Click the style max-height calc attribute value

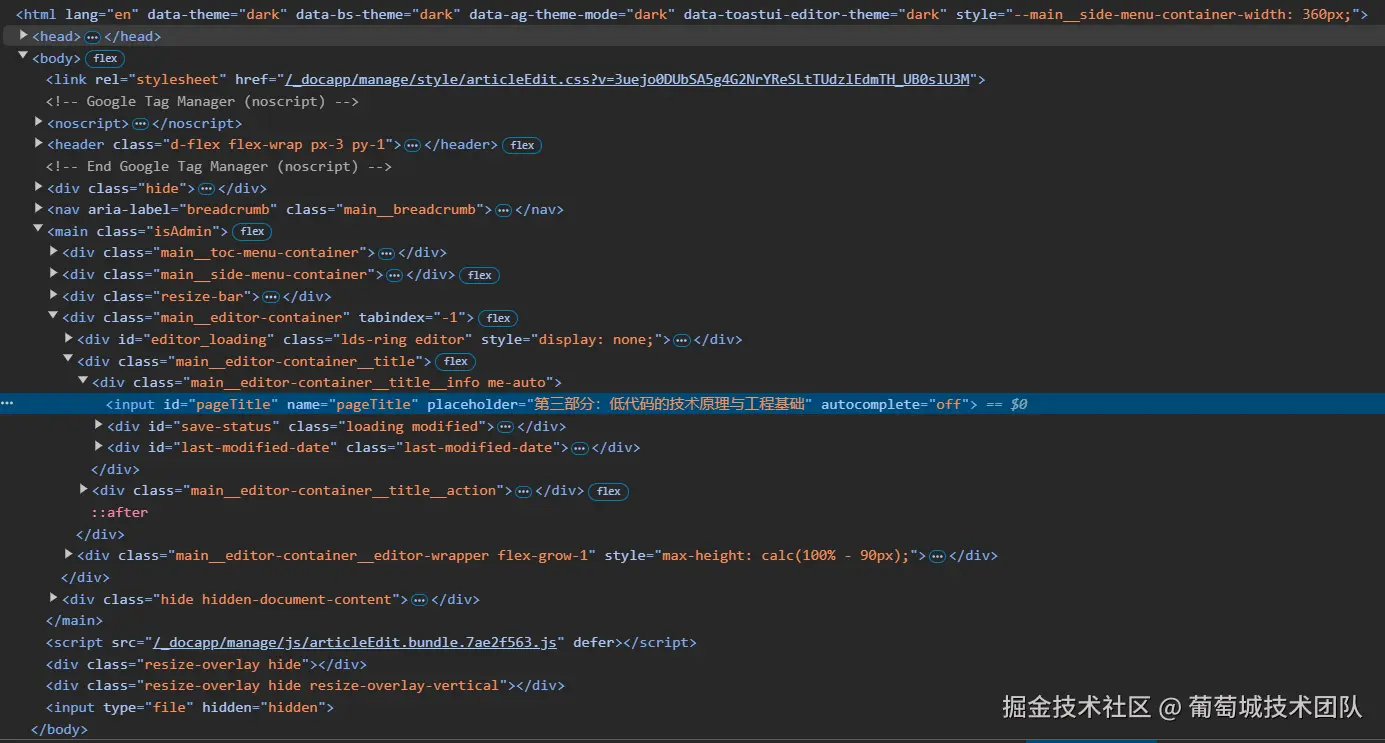pos(787,555)
